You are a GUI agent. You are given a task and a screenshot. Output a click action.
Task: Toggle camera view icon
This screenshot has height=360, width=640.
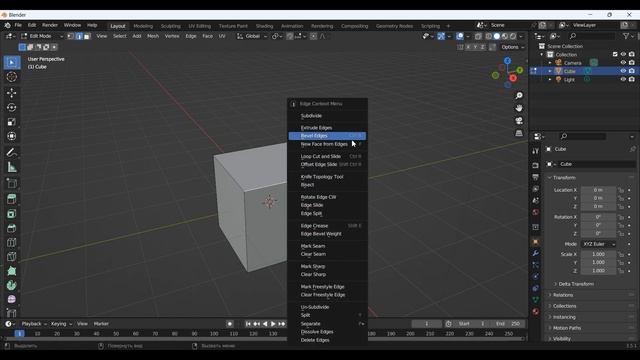coord(519,121)
